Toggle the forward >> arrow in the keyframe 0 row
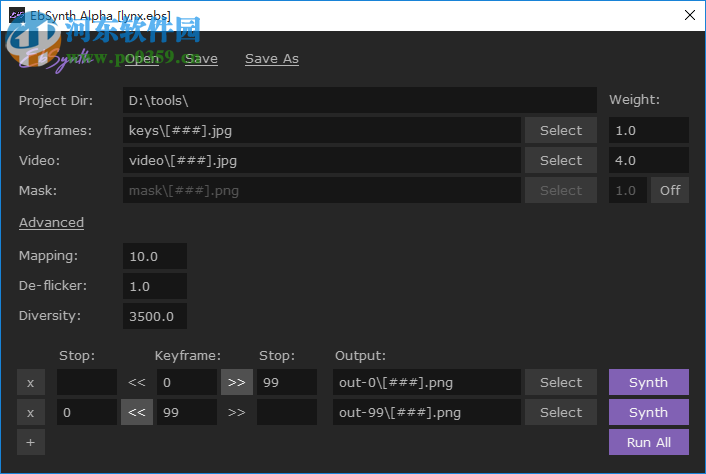 [237, 383]
